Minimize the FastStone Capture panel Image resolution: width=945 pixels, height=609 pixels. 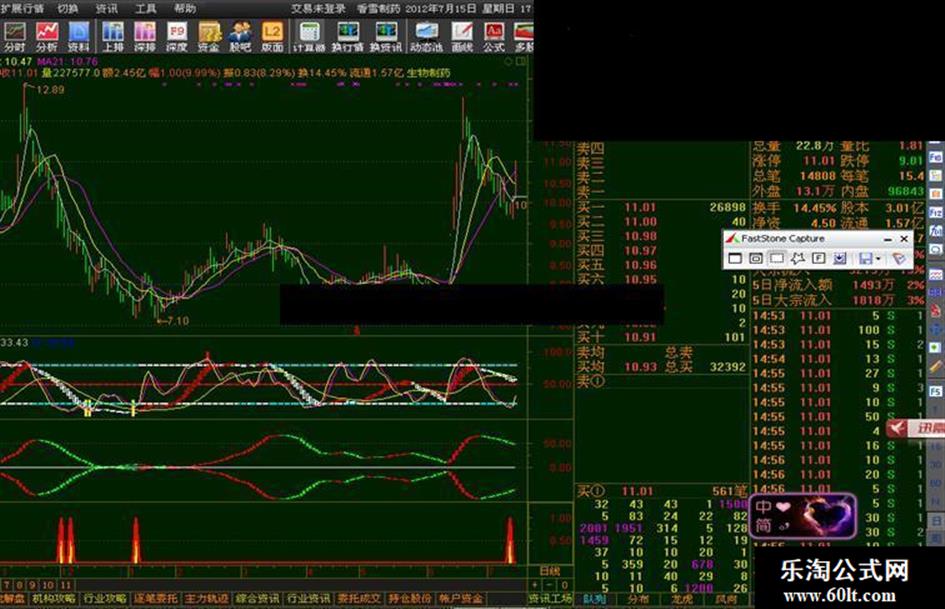coord(887,239)
